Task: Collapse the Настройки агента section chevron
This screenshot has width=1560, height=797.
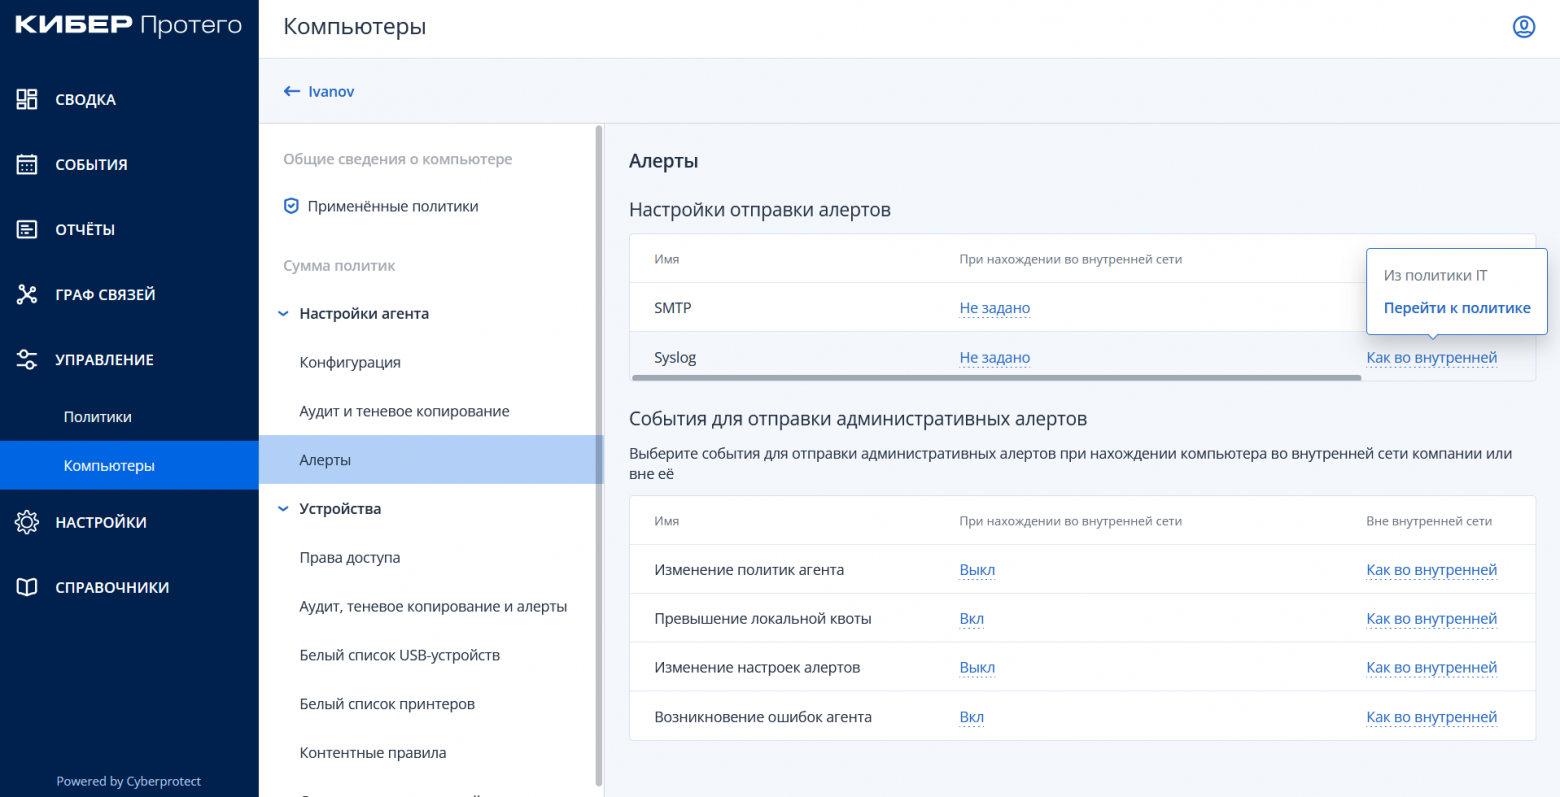Action: coord(283,314)
